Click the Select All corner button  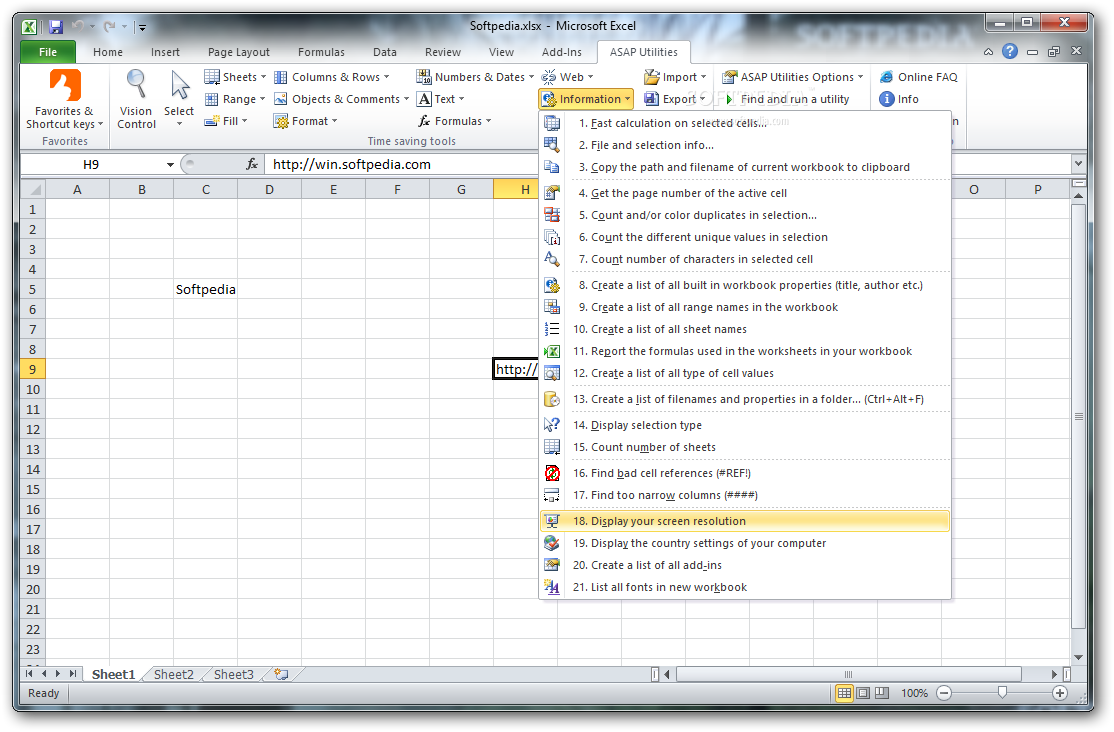tap(33, 190)
